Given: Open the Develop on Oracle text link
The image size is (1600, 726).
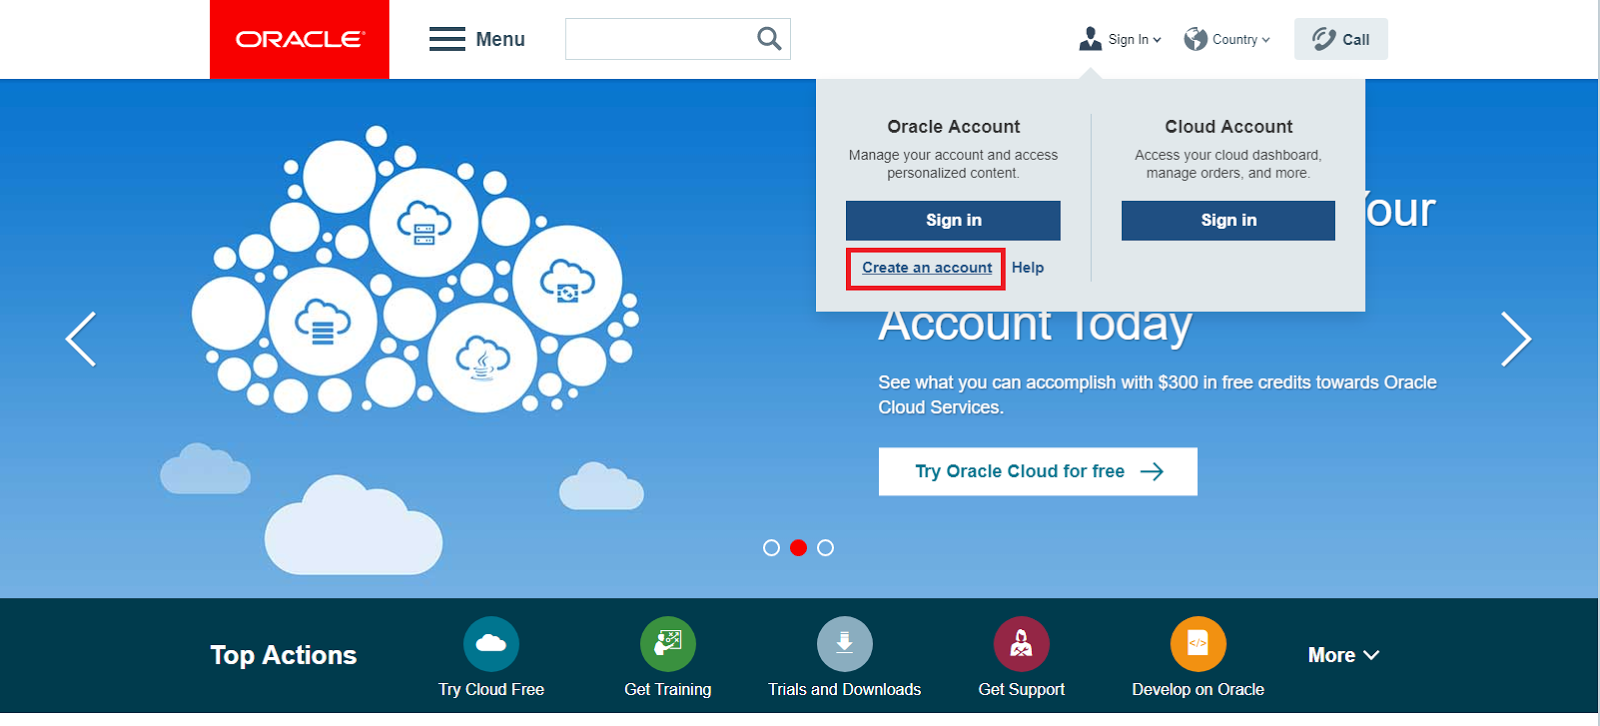Looking at the screenshot, I should pos(1198,690).
